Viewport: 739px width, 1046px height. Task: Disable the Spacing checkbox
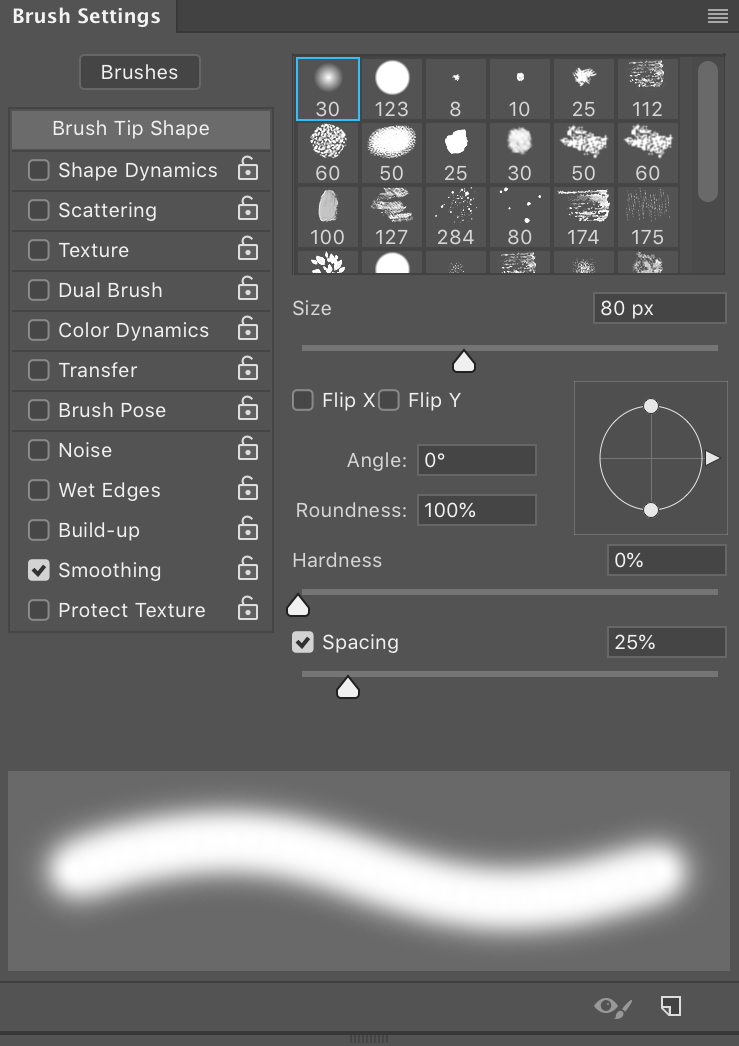pos(303,642)
